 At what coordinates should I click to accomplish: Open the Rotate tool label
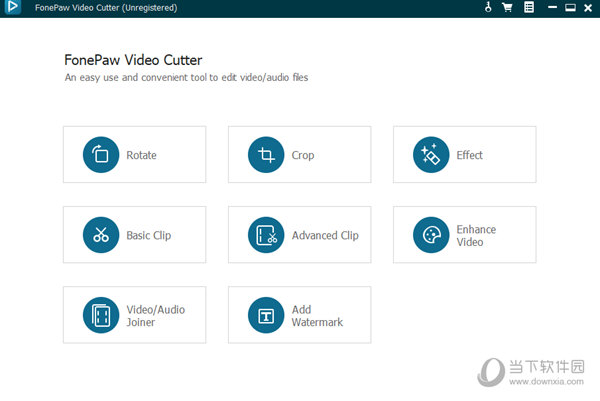pos(141,155)
